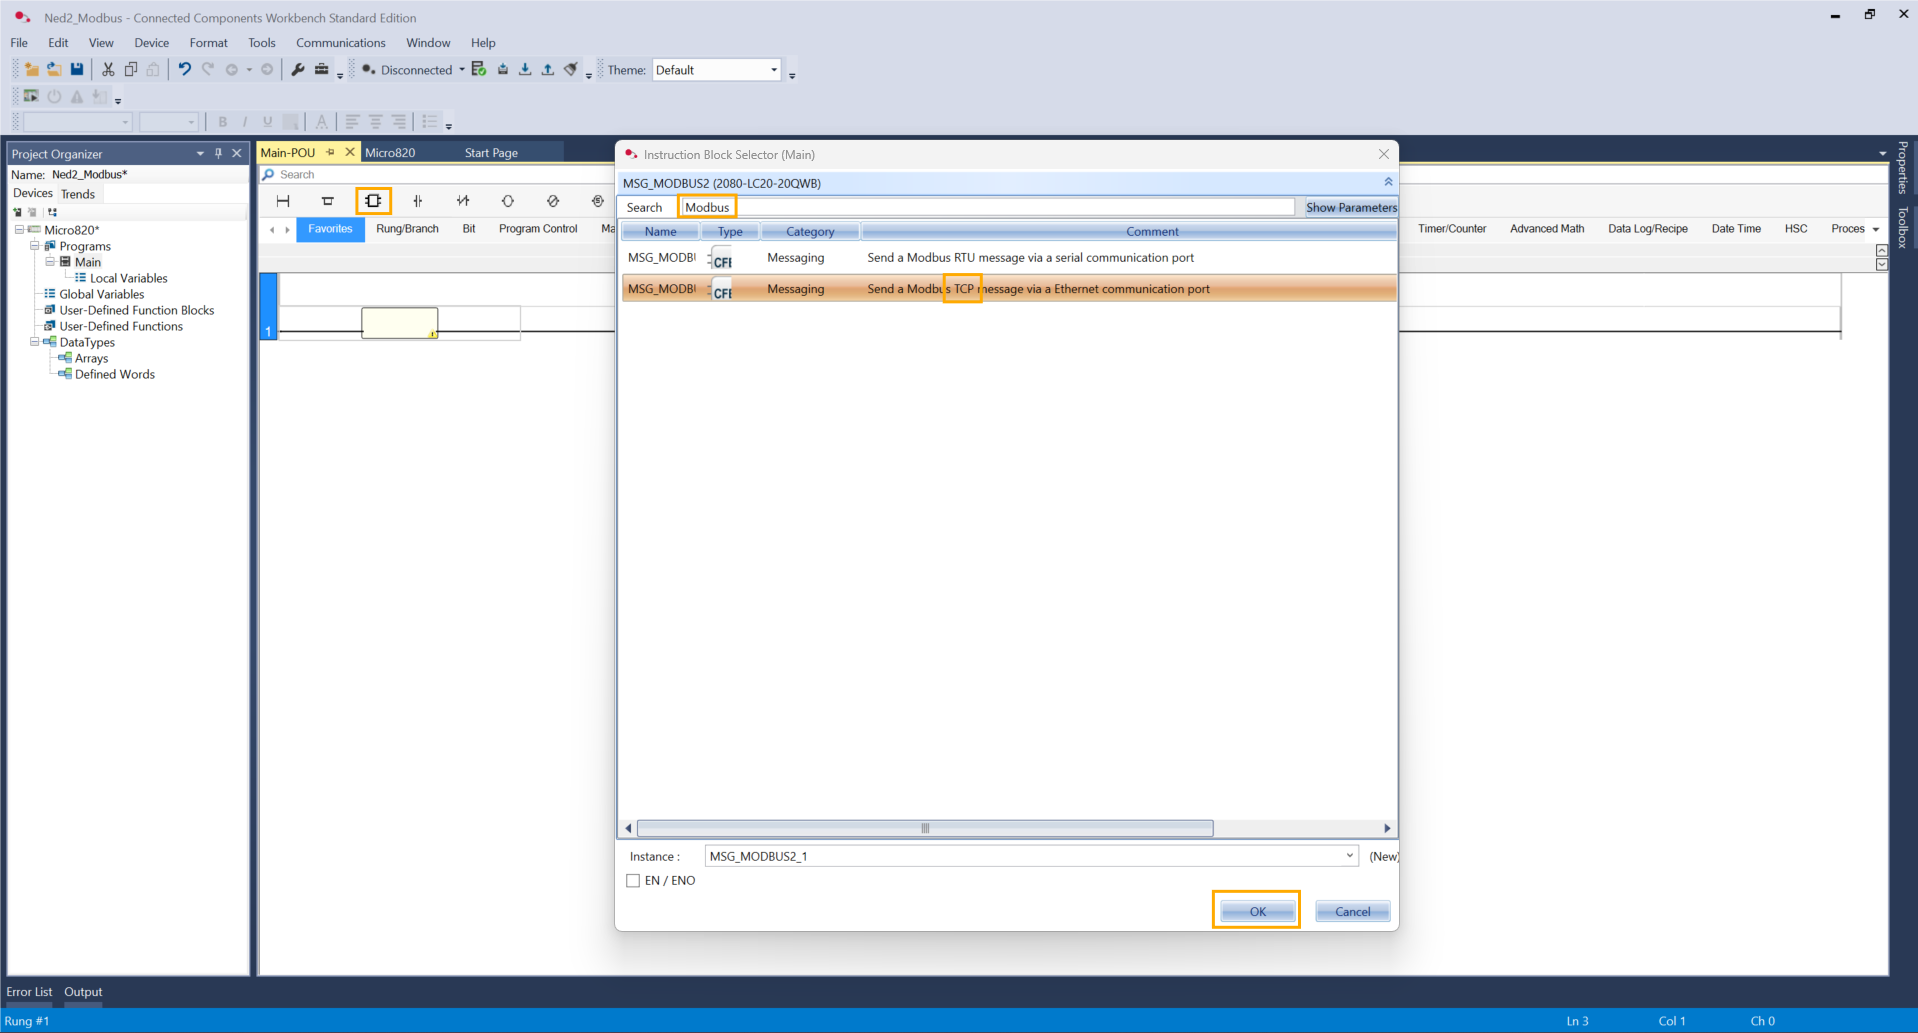1918x1033 pixels.
Task: Select the instruction block tool icon
Action: 373,201
